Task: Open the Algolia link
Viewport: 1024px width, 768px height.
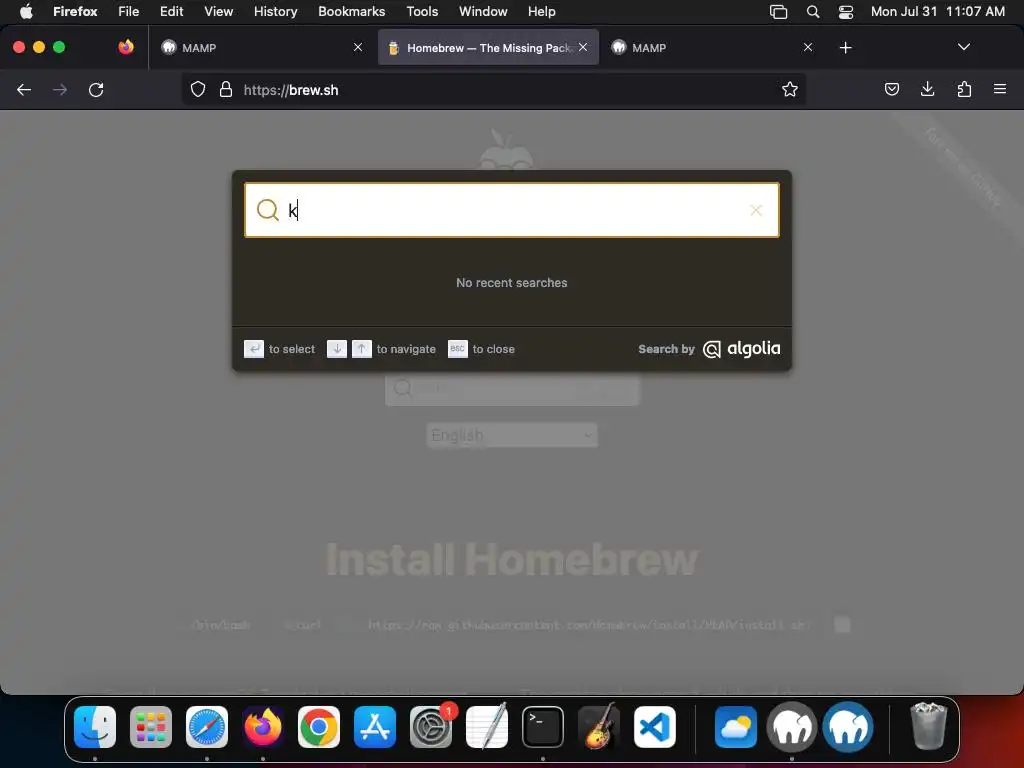Action: click(741, 349)
